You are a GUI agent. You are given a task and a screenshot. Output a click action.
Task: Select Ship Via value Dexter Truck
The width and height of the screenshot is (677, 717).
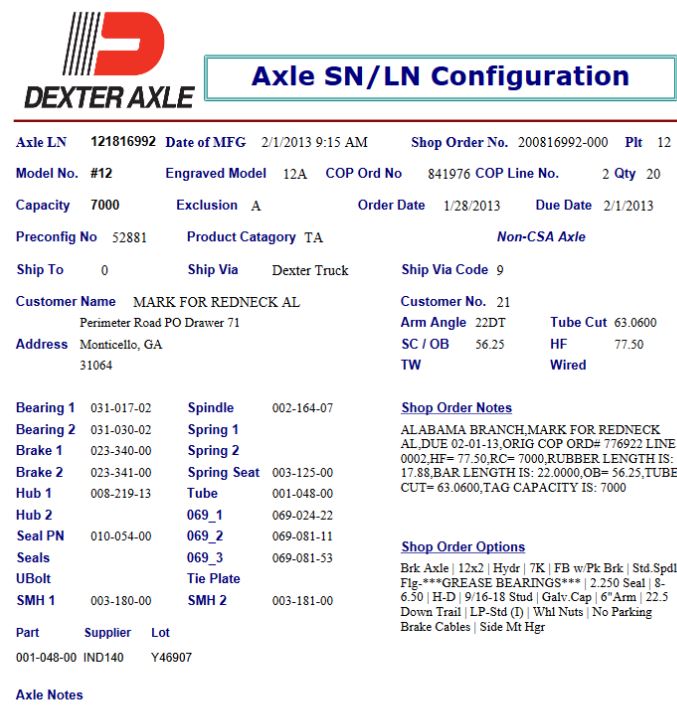(x=310, y=270)
